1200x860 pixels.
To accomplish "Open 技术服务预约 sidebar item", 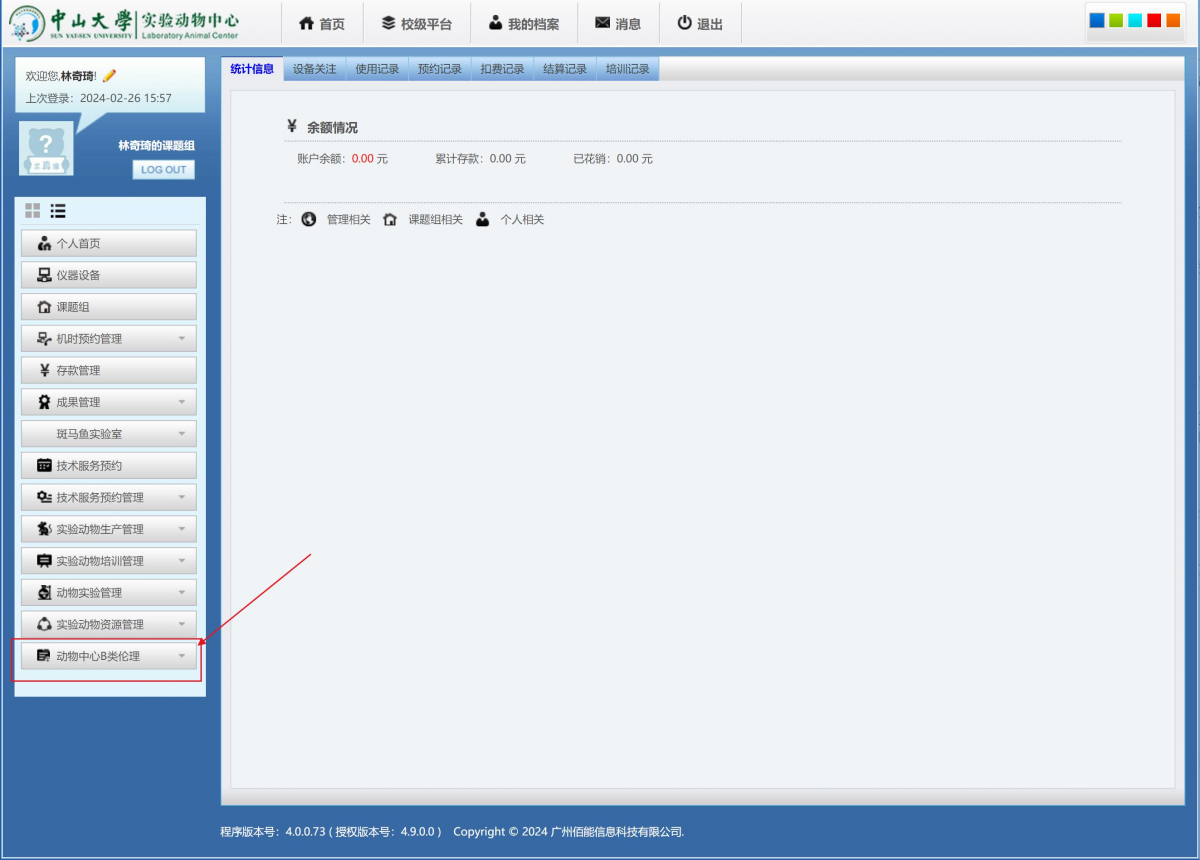I will [x=108, y=466].
